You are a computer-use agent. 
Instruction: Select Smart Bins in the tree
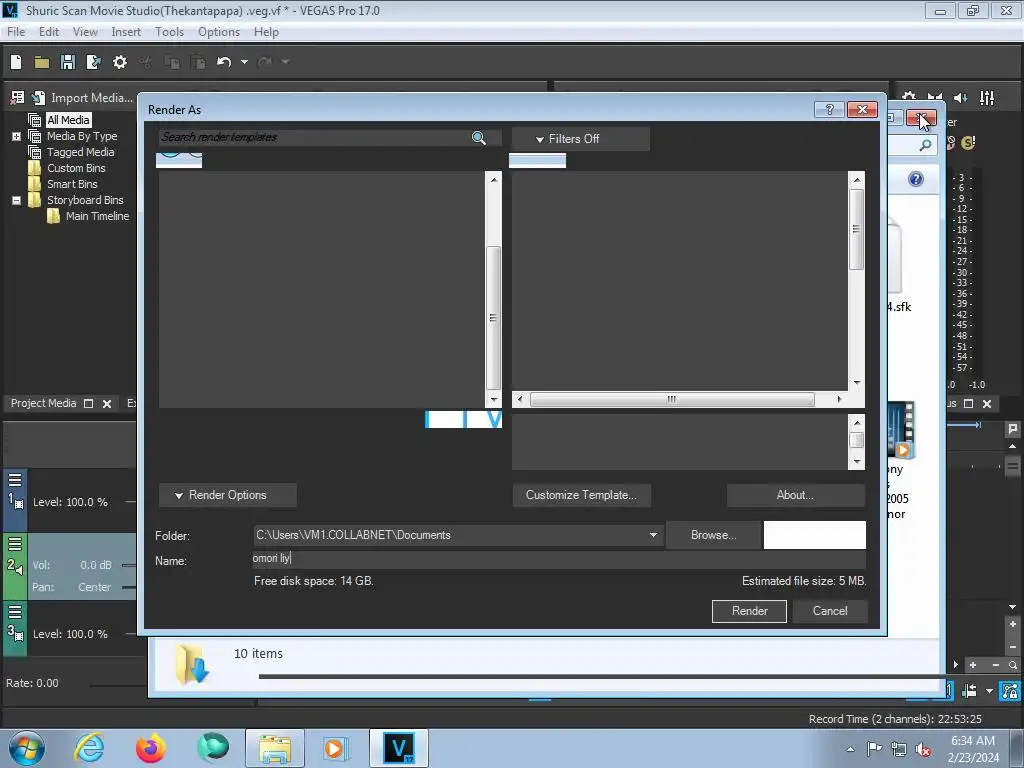[x=72, y=184]
